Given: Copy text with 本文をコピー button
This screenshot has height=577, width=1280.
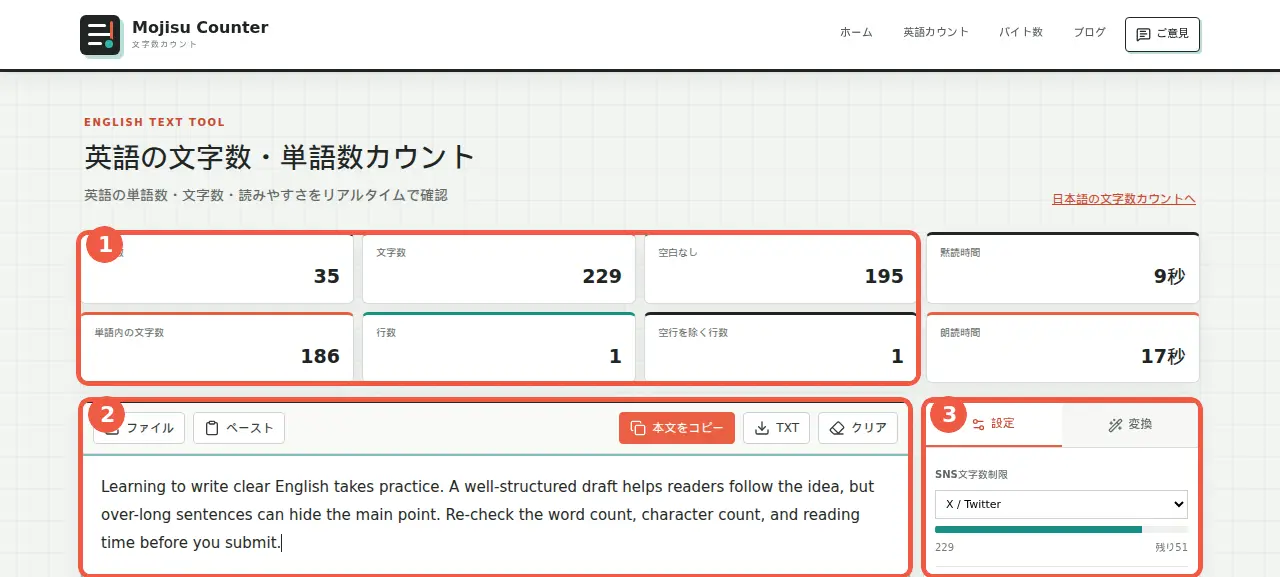Looking at the screenshot, I should 677,428.
